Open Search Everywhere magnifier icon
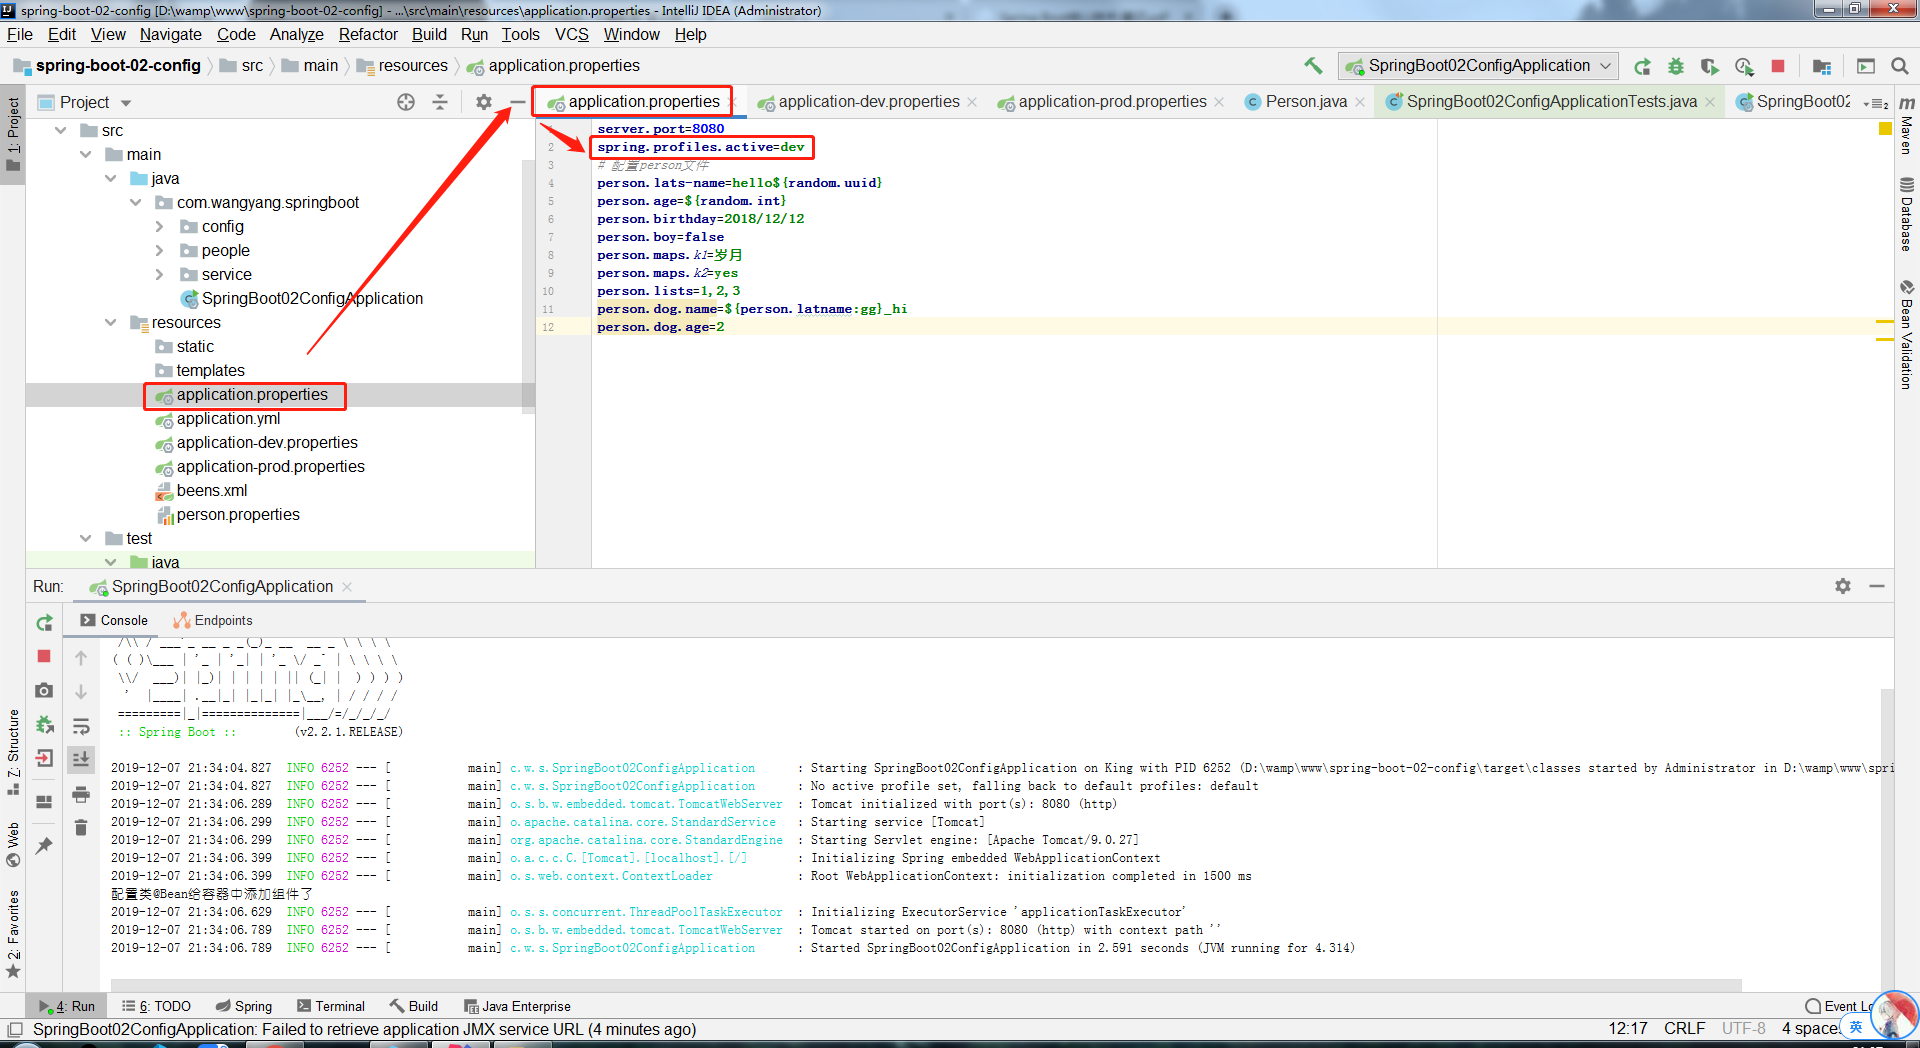Image resolution: width=1920 pixels, height=1048 pixels. click(1900, 66)
